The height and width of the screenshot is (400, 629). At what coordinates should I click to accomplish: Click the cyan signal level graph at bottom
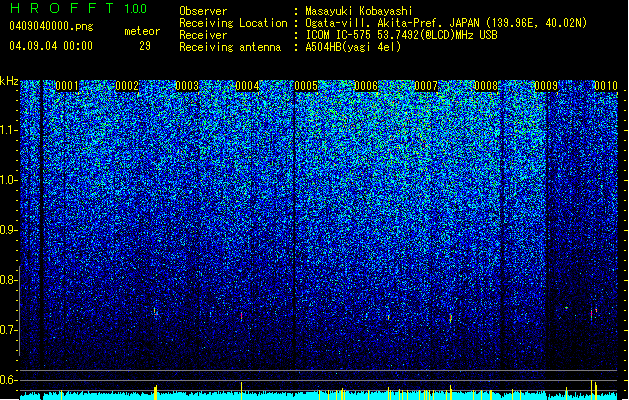tap(319, 396)
